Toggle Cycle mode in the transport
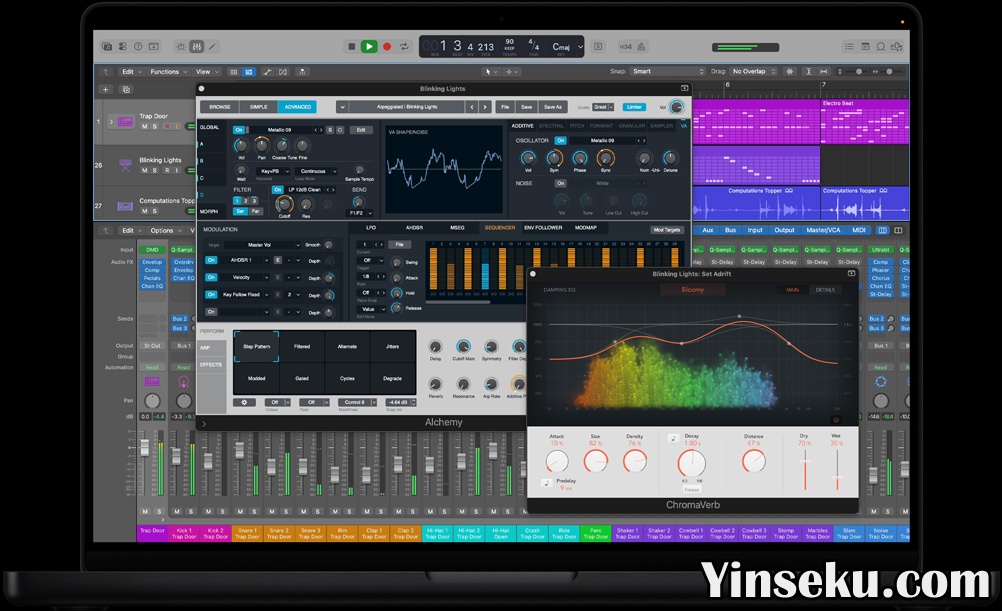Image resolution: width=1002 pixels, height=611 pixels. (404, 46)
